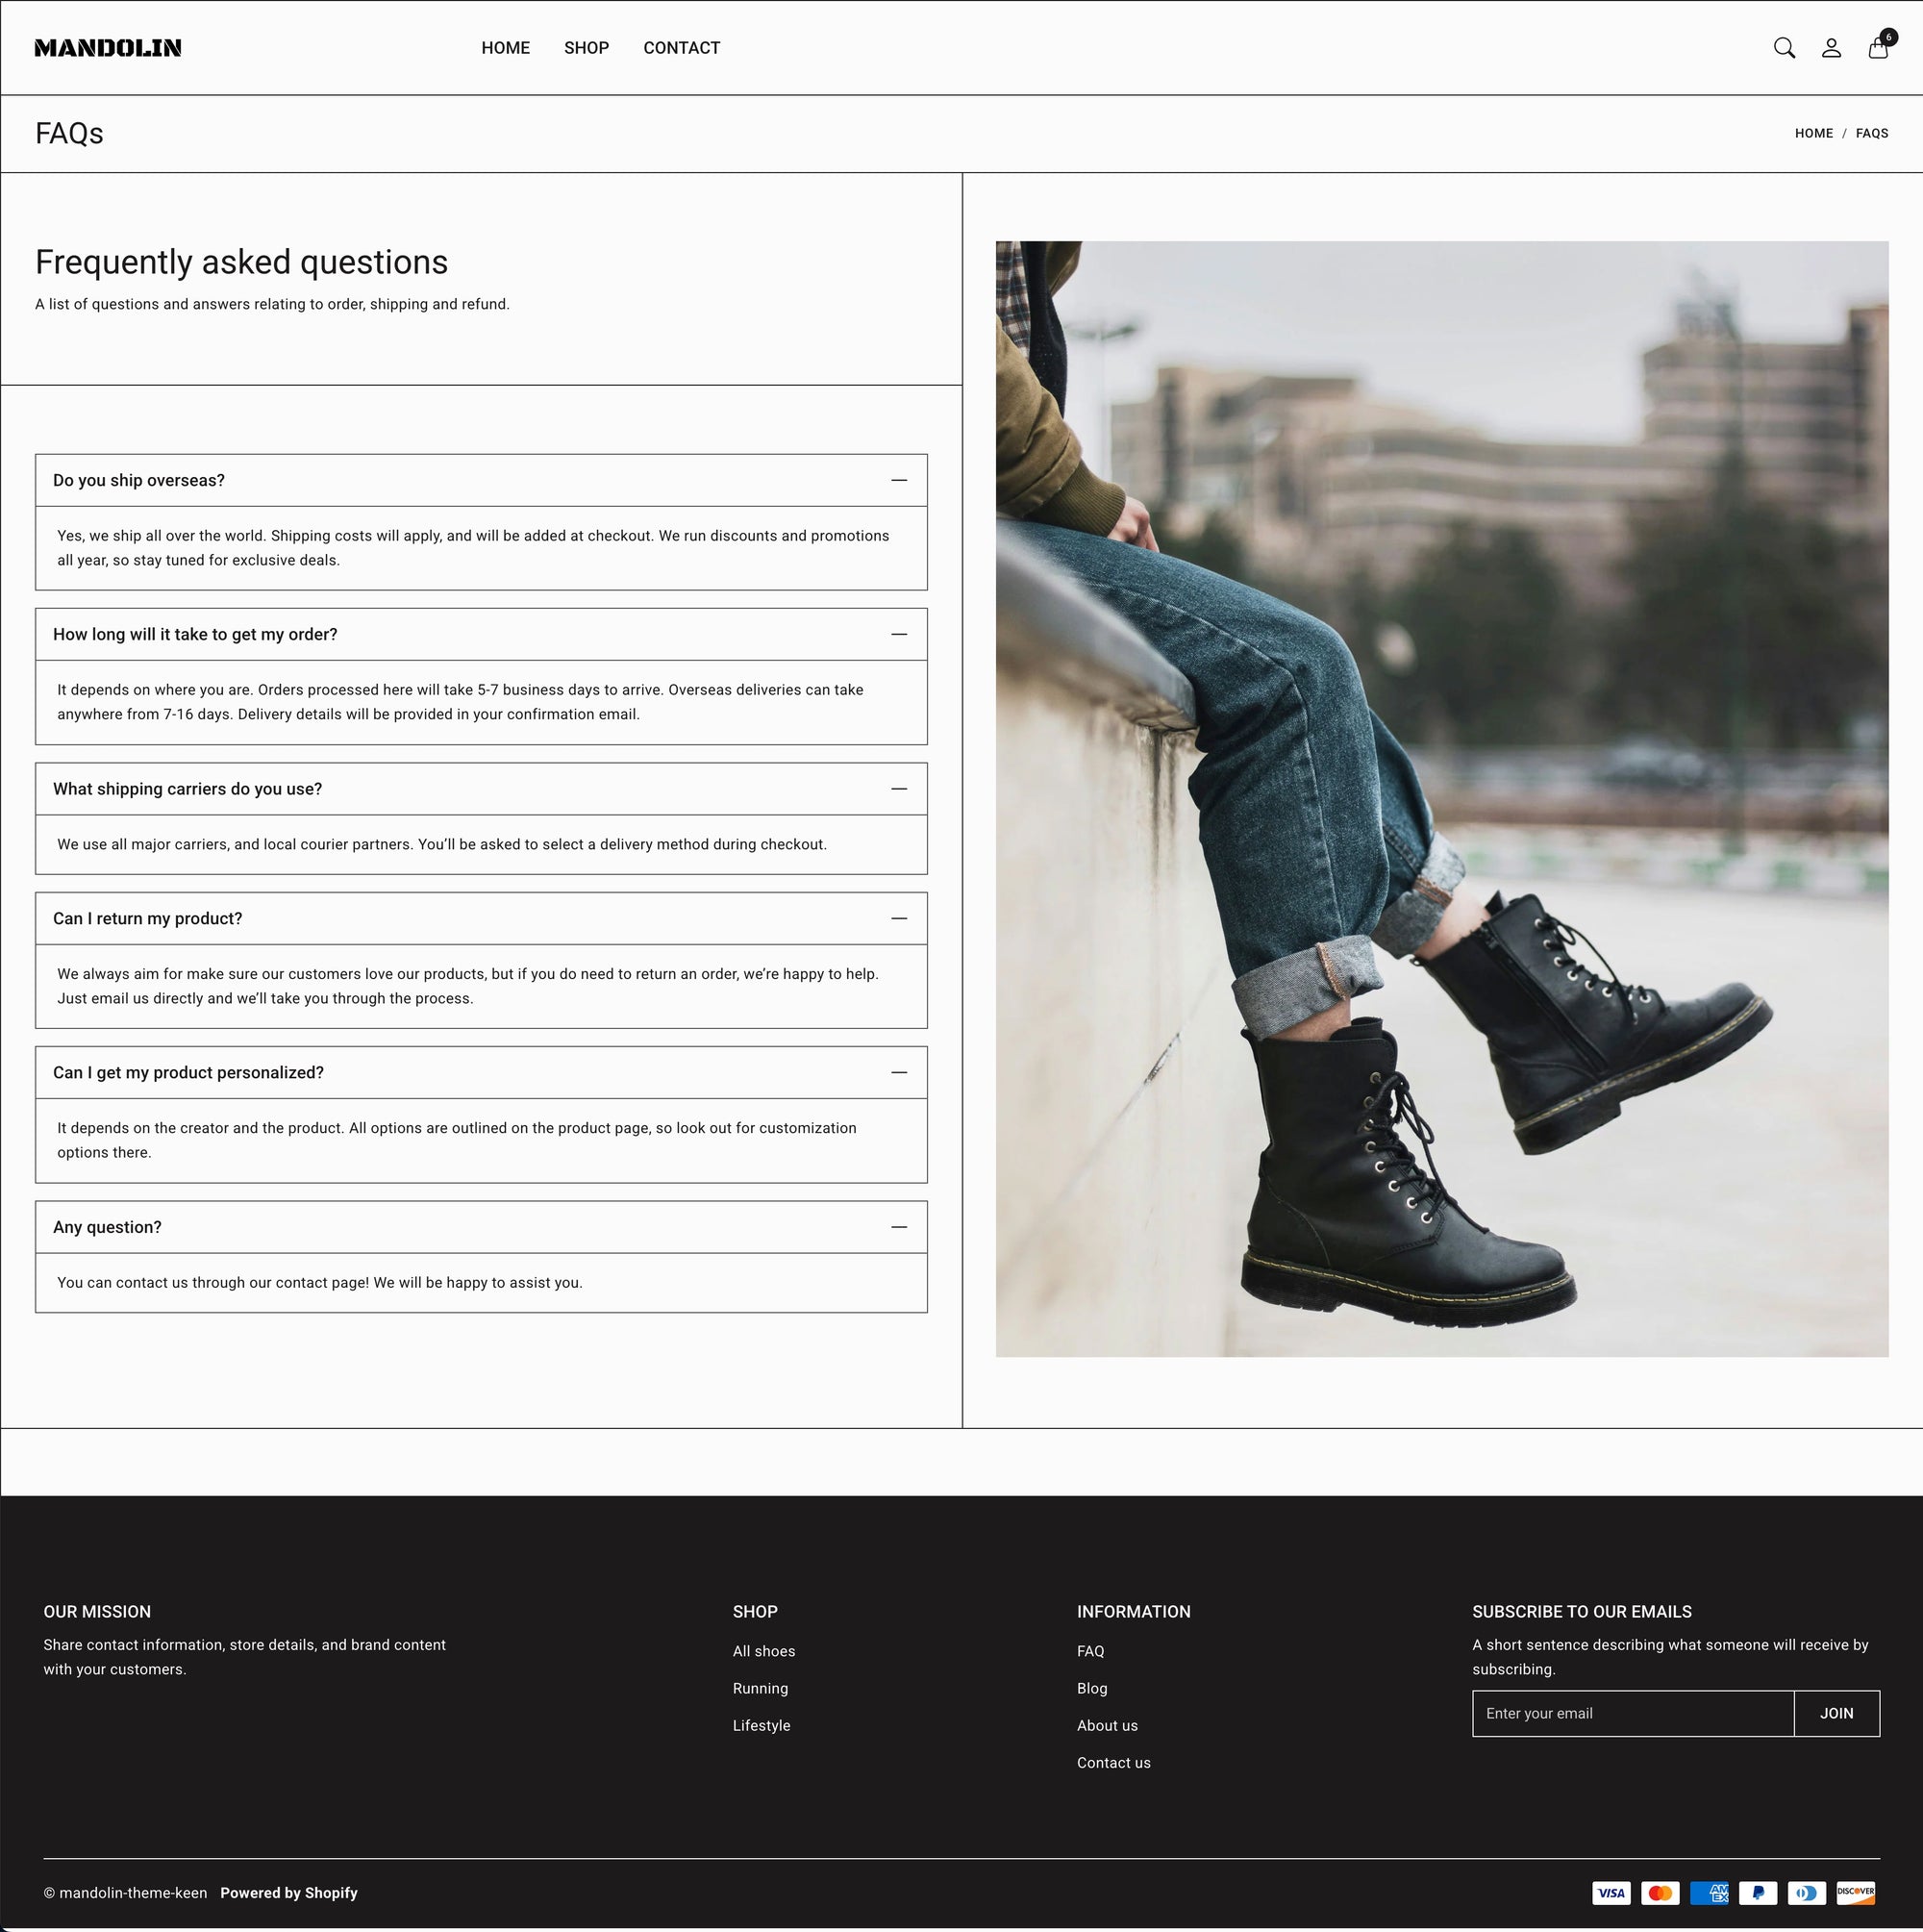Image resolution: width=1923 pixels, height=1932 pixels.
Task: Click the Visa payment icon
Action: [1611, 1892]
